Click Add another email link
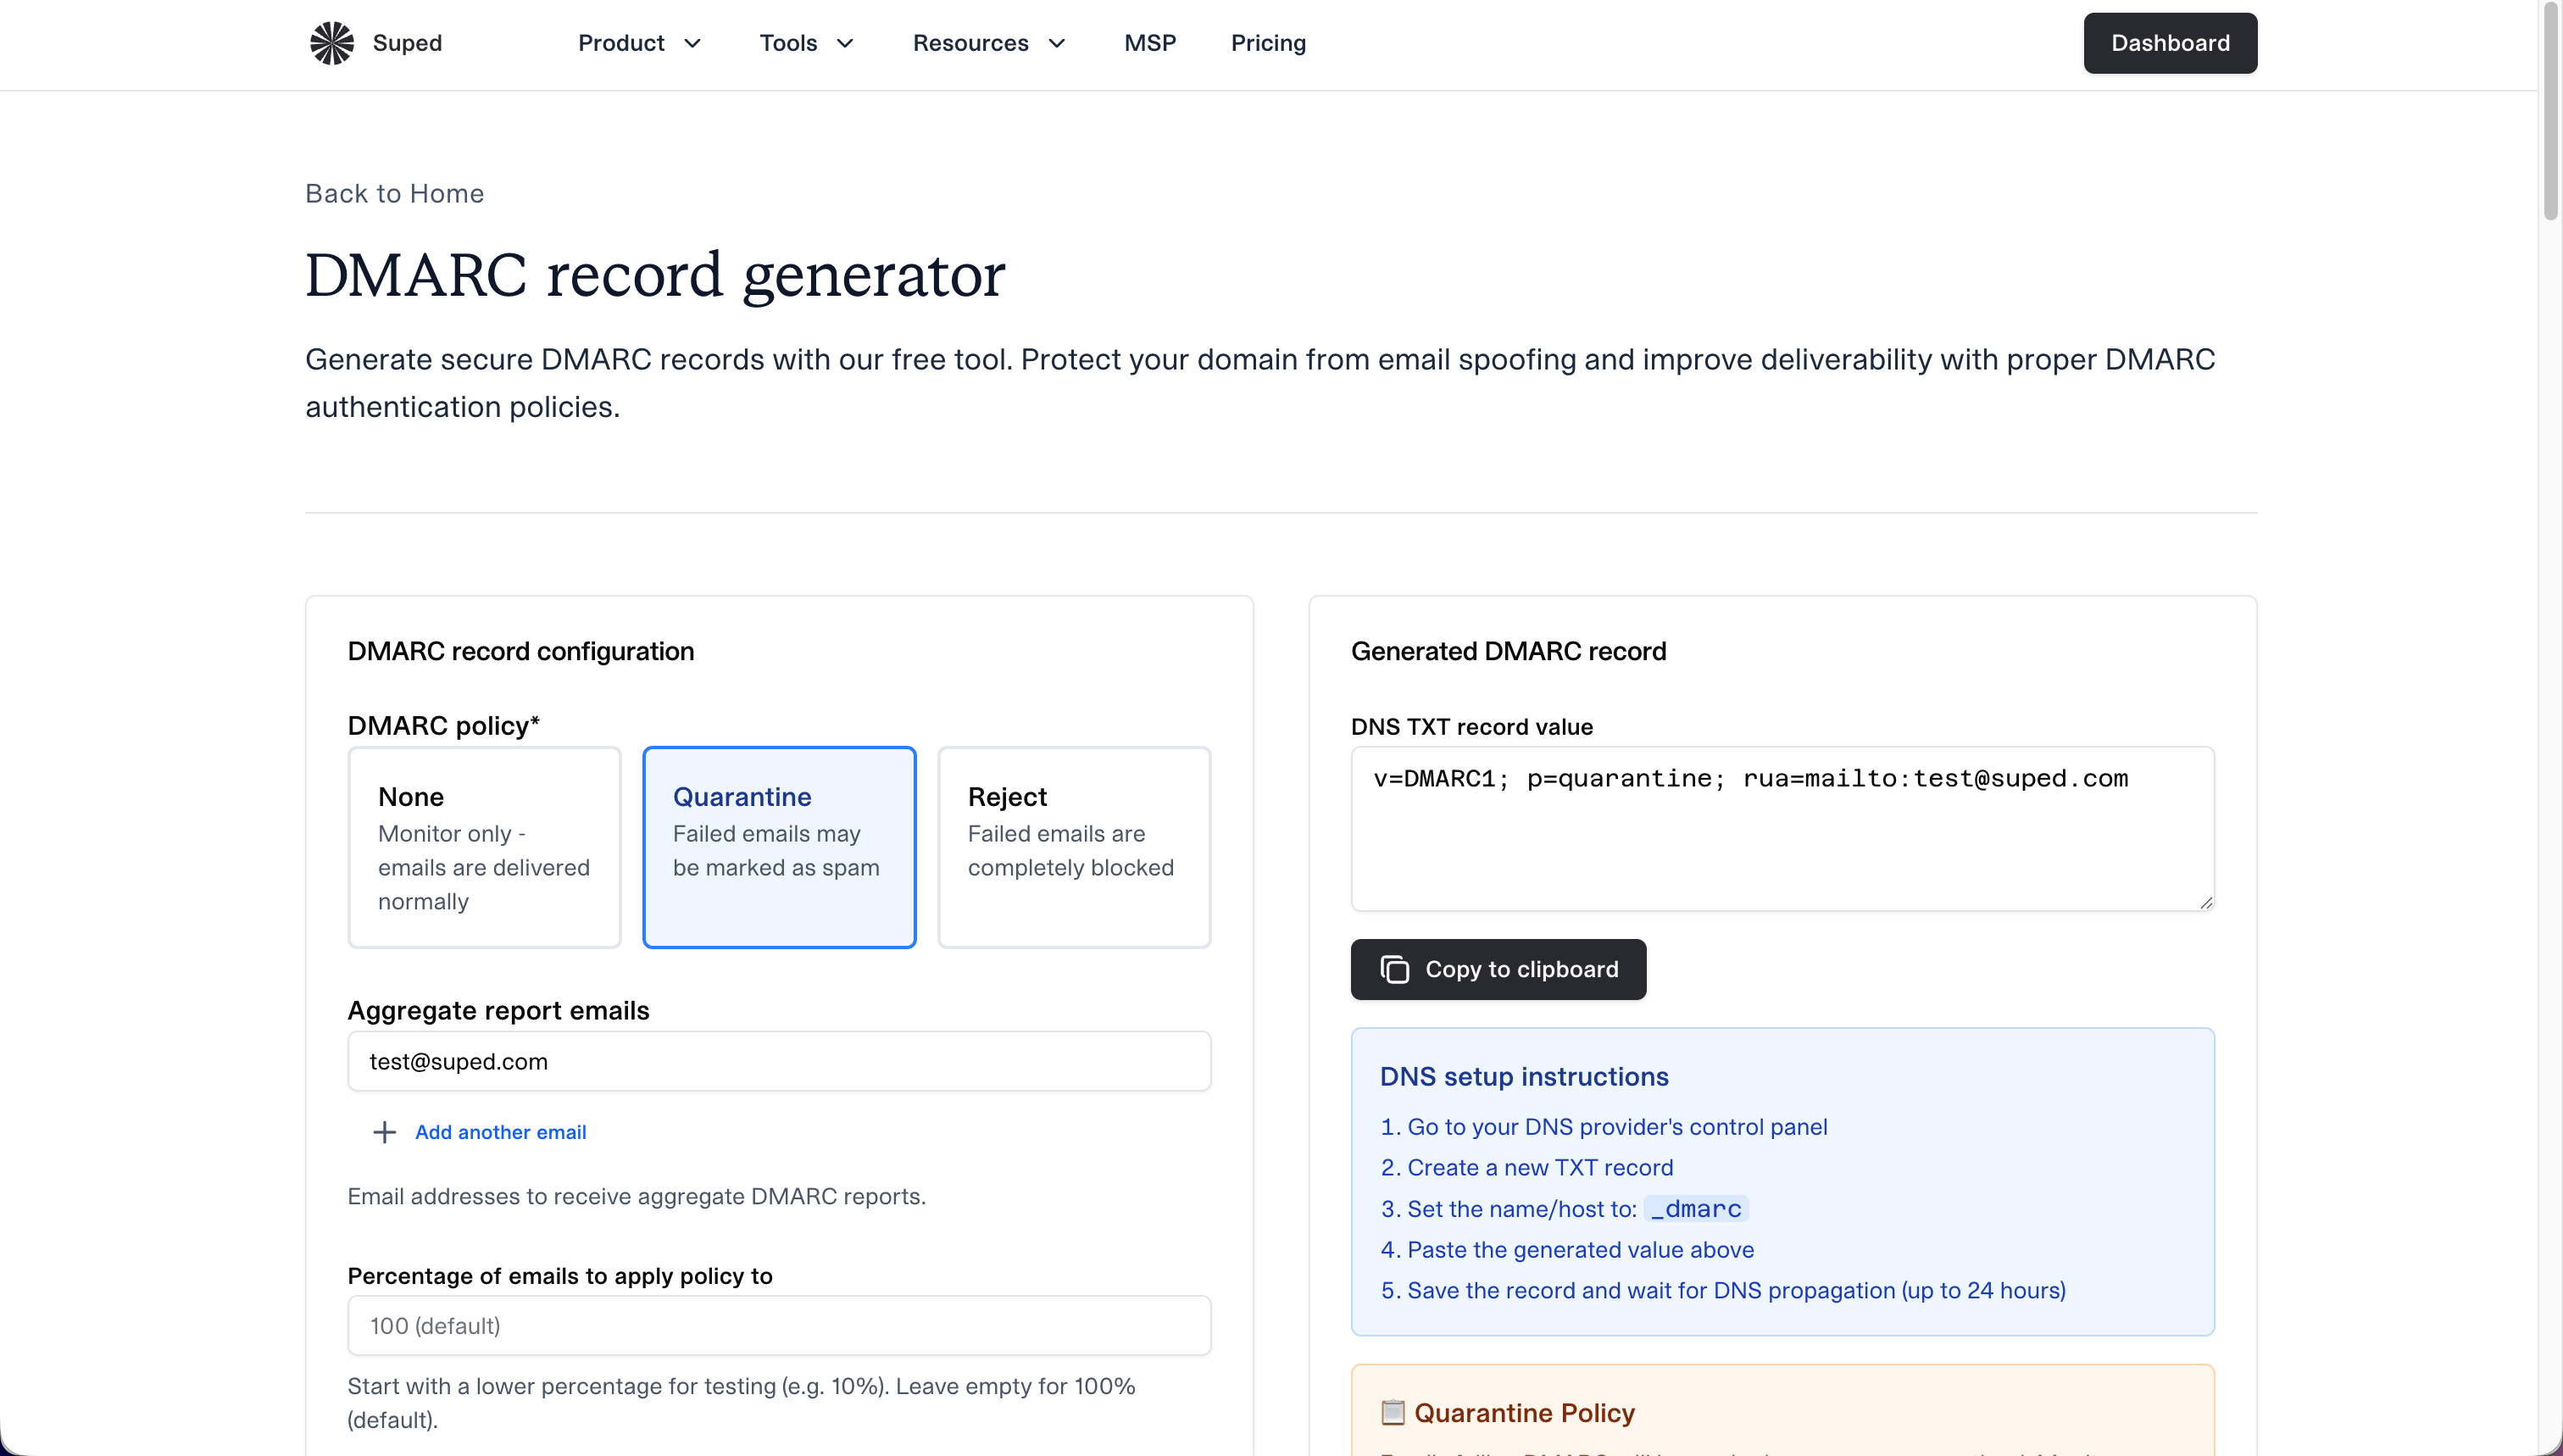The height and width of the screenshot is (1456, 2563). coord(500,1132)
